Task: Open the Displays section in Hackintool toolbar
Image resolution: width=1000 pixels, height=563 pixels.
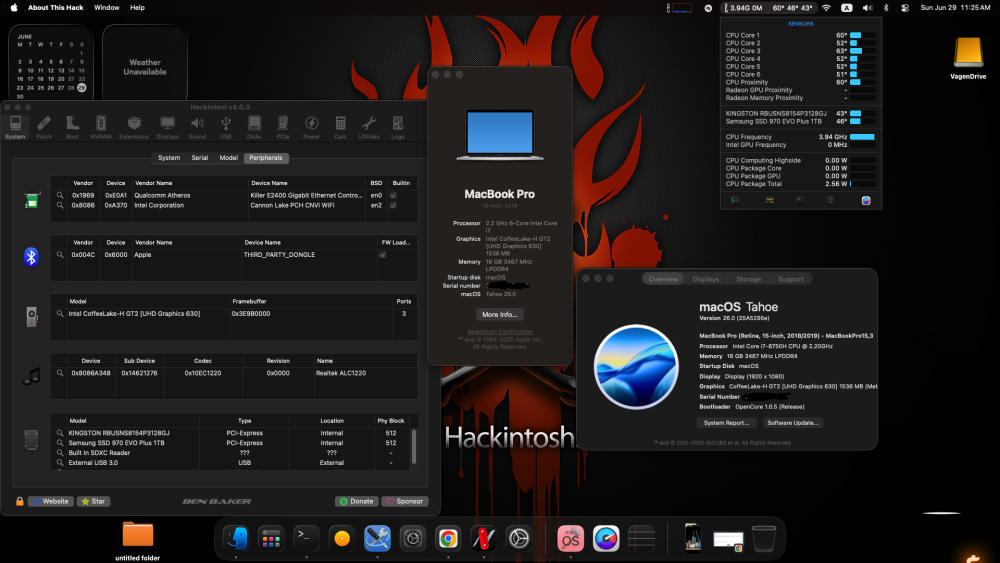Action: pyautogui.click(x=167, y=127)
